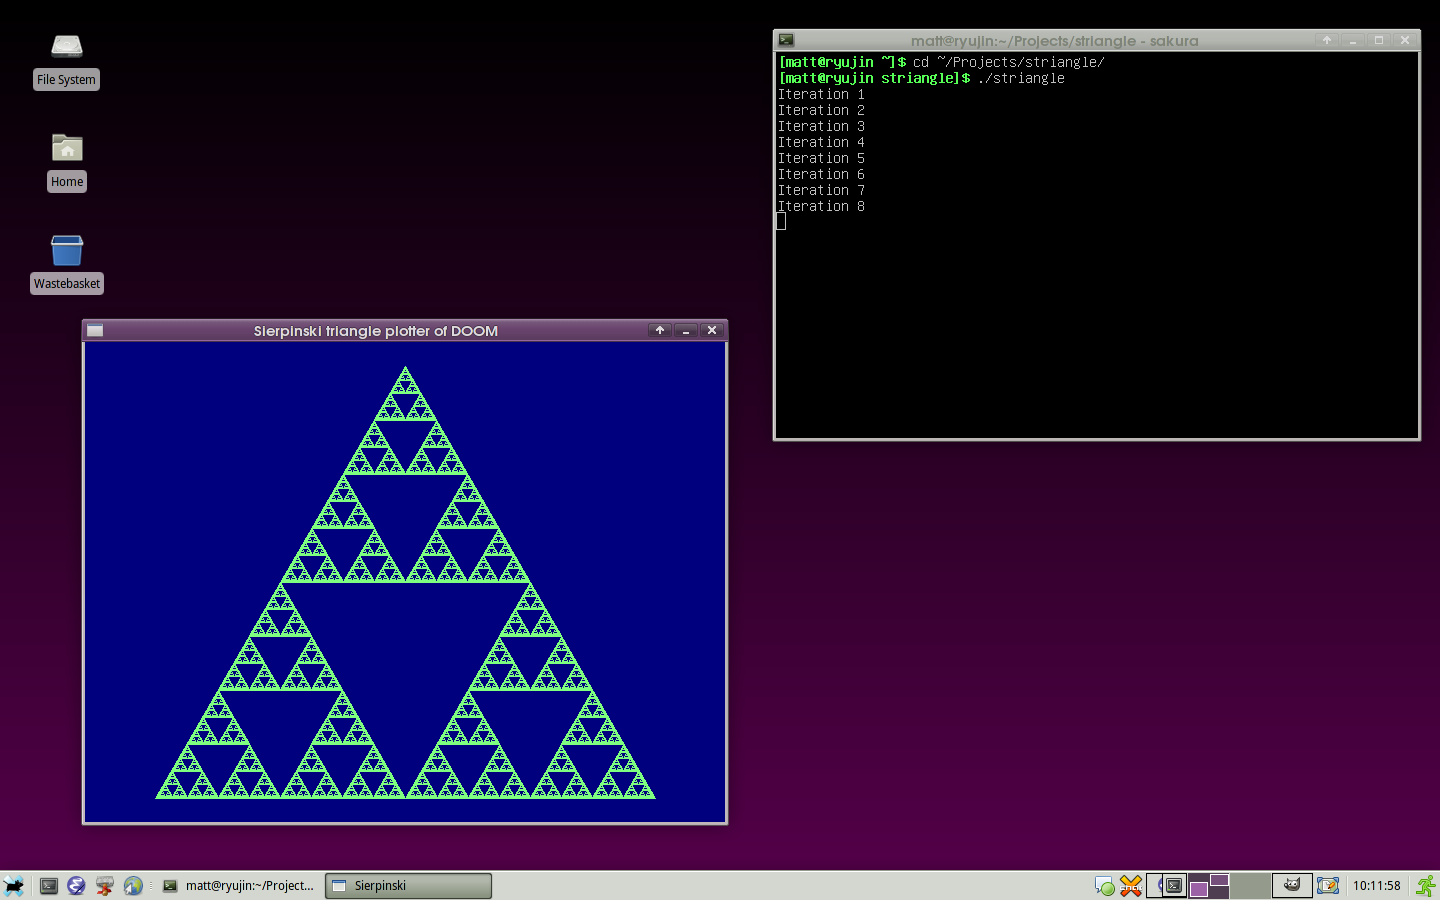Click the orange XChat tray icon

[1130, 886]
